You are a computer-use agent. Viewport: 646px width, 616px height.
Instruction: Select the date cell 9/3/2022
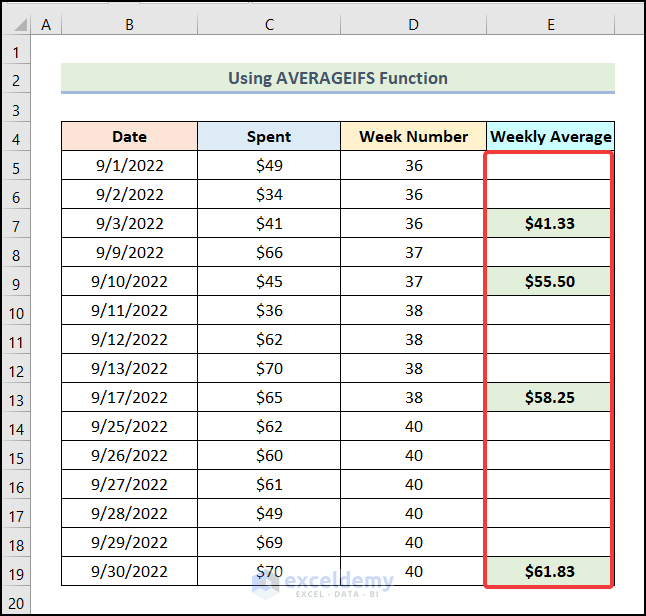129,223
